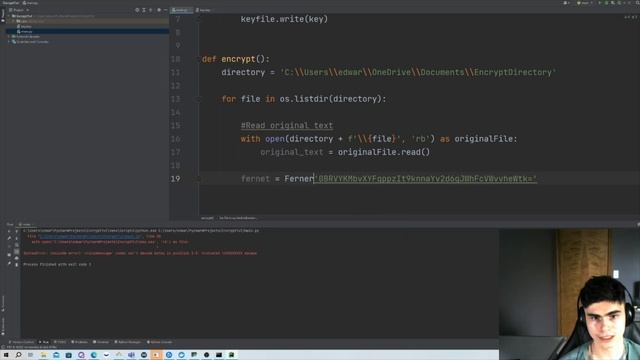Expand Scratches and Consoles node
The image size is (640, 360).
pyautogui.click(x=9, y=42)
